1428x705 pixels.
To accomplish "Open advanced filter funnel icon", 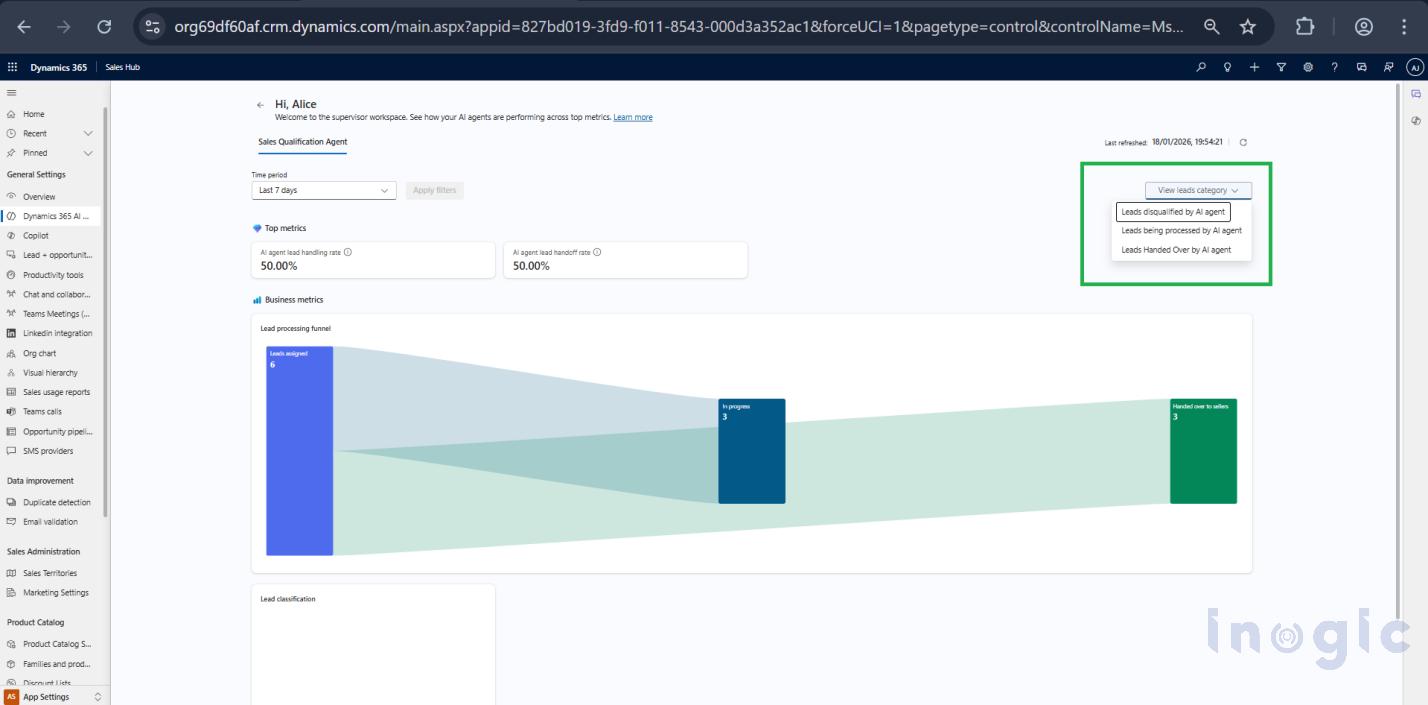I will point(1281,67).
